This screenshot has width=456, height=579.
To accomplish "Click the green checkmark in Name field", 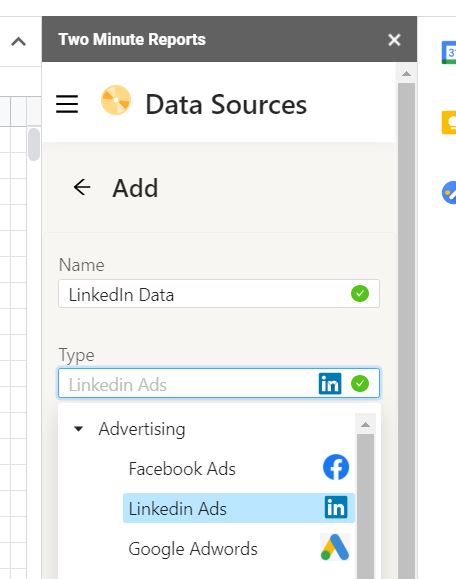I will (x=360, y=294).
